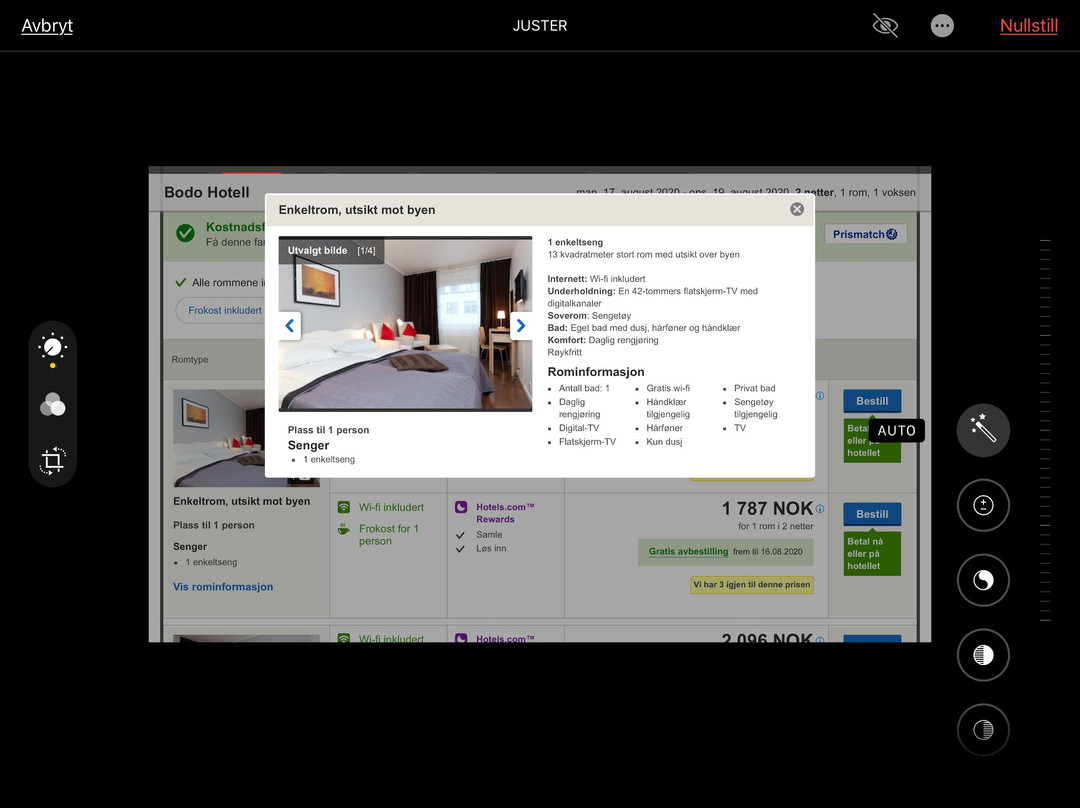The width and height of the screenshot is (1080, 808).
Task: Select the Exposure adjustment icon
Action: tap(983, 506)
